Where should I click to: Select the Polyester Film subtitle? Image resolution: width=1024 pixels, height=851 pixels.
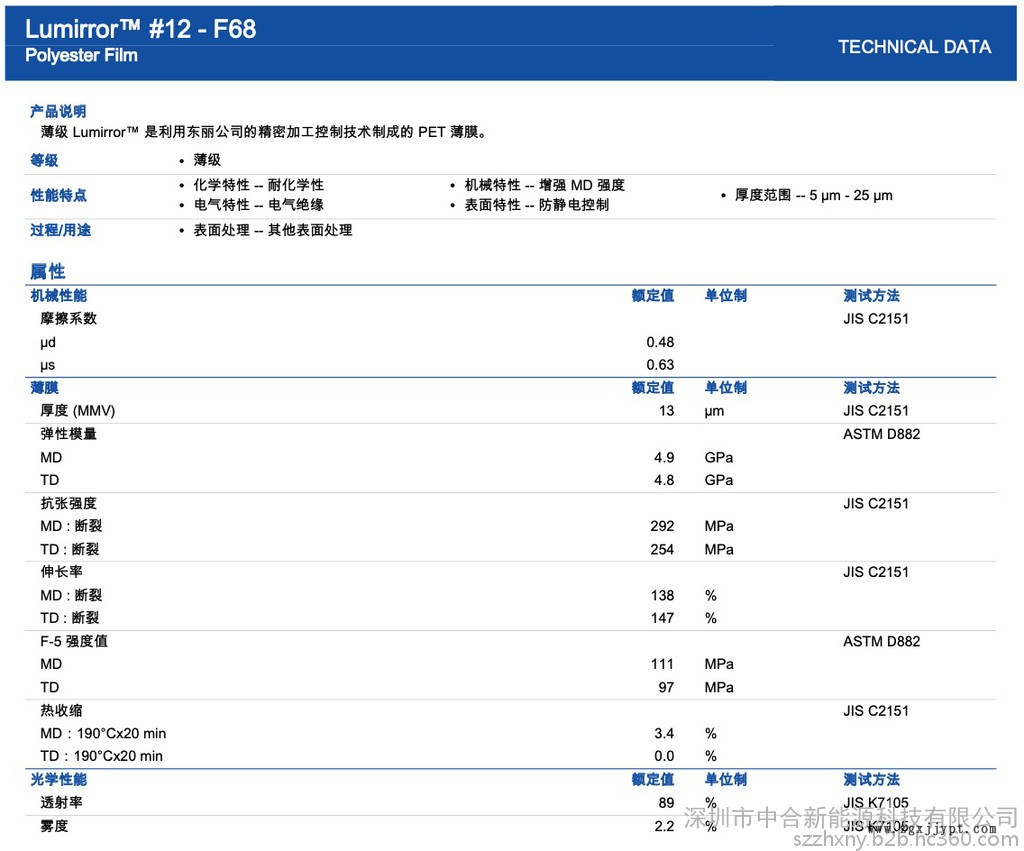(81, 56)
